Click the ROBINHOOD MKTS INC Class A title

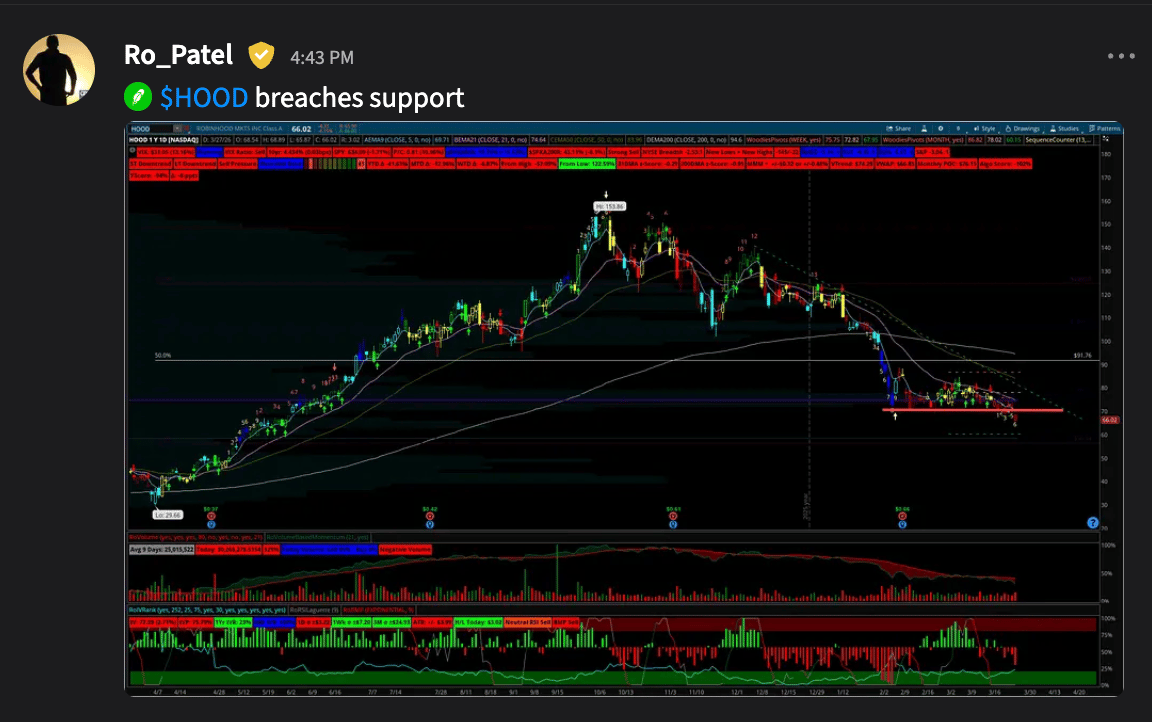pos(240,129)
